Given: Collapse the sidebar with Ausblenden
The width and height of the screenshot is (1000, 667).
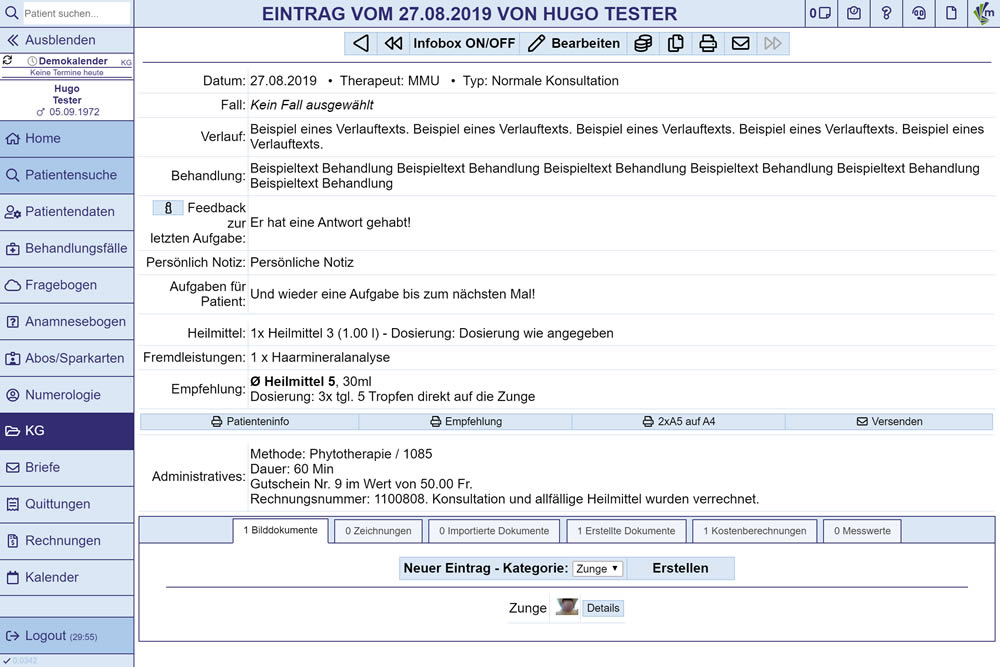Looking at the screenshot, I should 66,40.
